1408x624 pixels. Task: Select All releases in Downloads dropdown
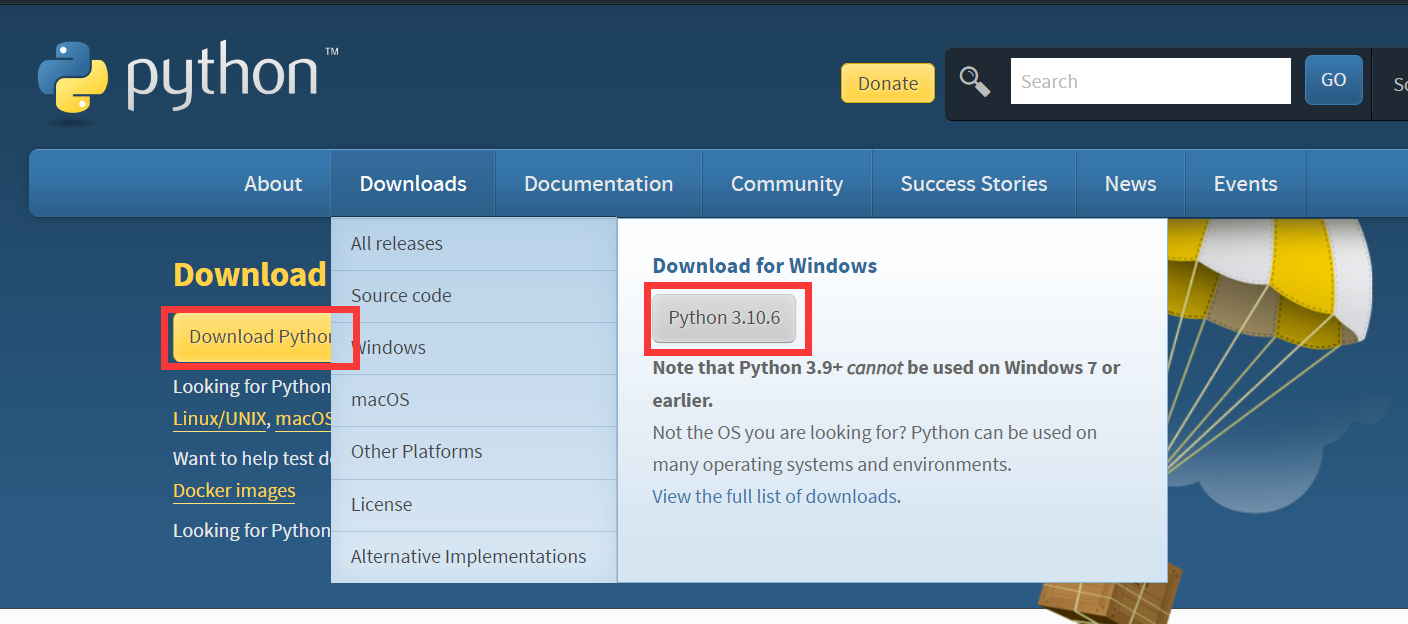click(x=474, y=244)
